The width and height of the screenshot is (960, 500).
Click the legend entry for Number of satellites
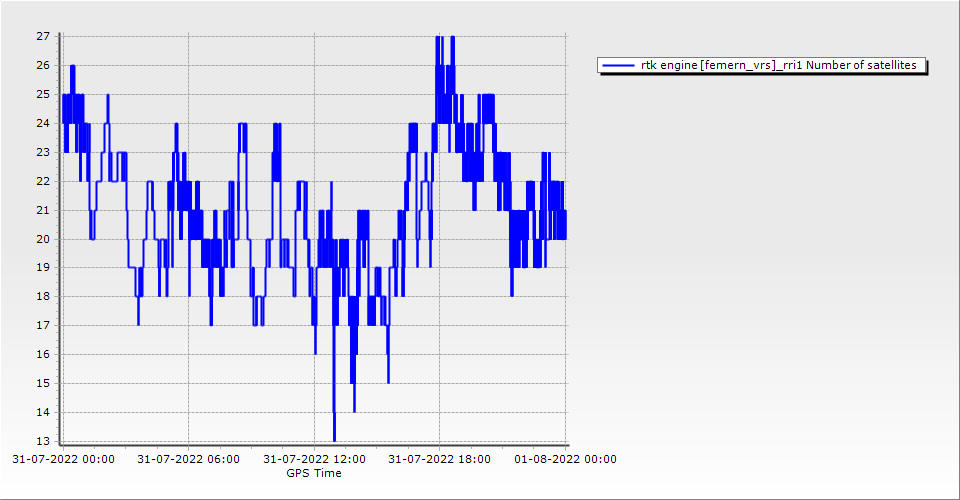(x=778, y=66)
